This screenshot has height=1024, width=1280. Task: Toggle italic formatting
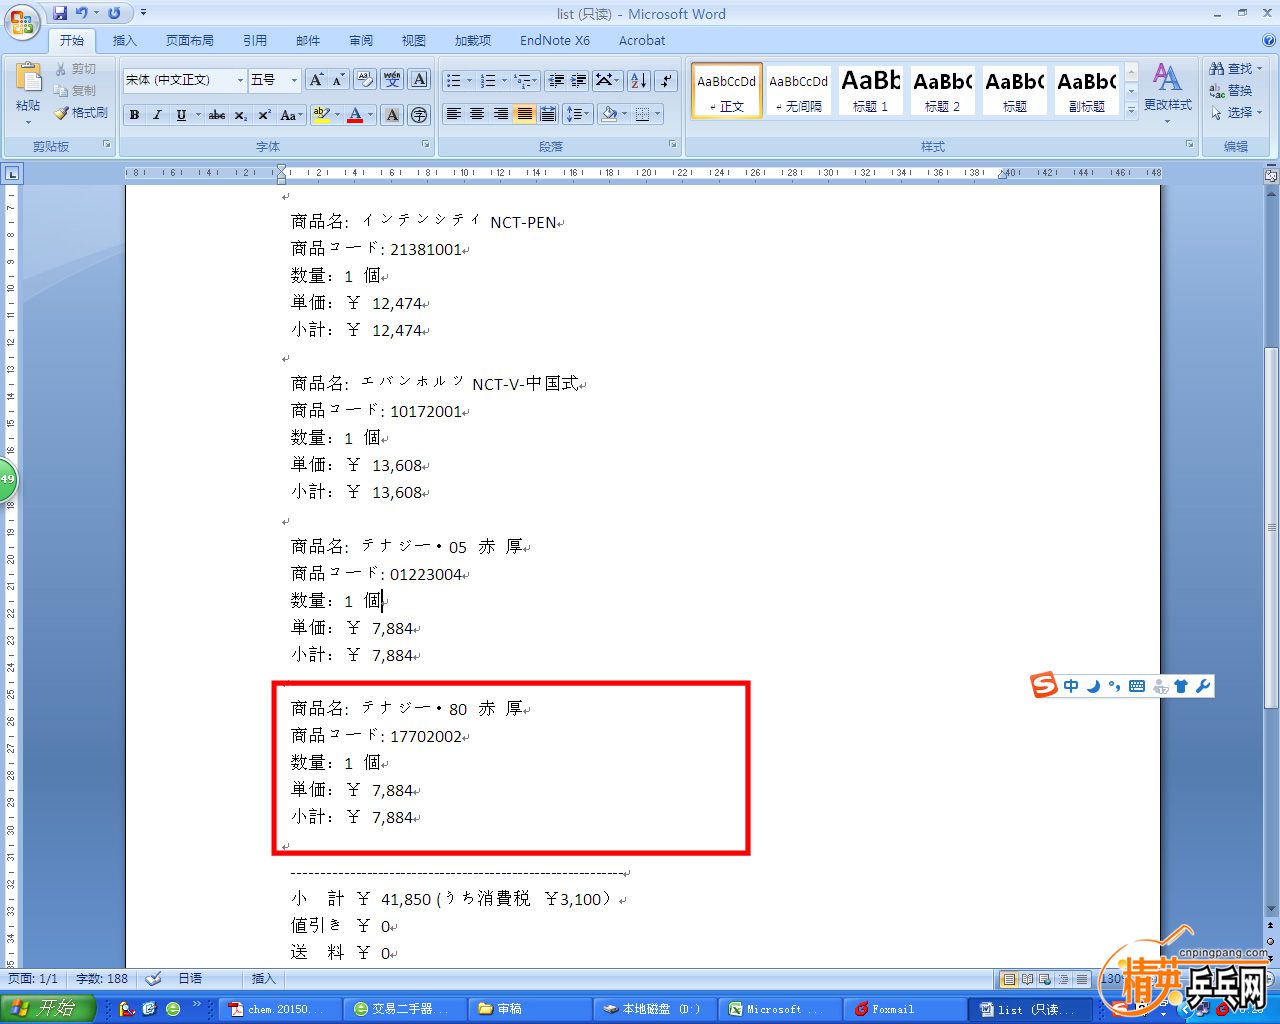pyautogui.click(x=157, y=115)
